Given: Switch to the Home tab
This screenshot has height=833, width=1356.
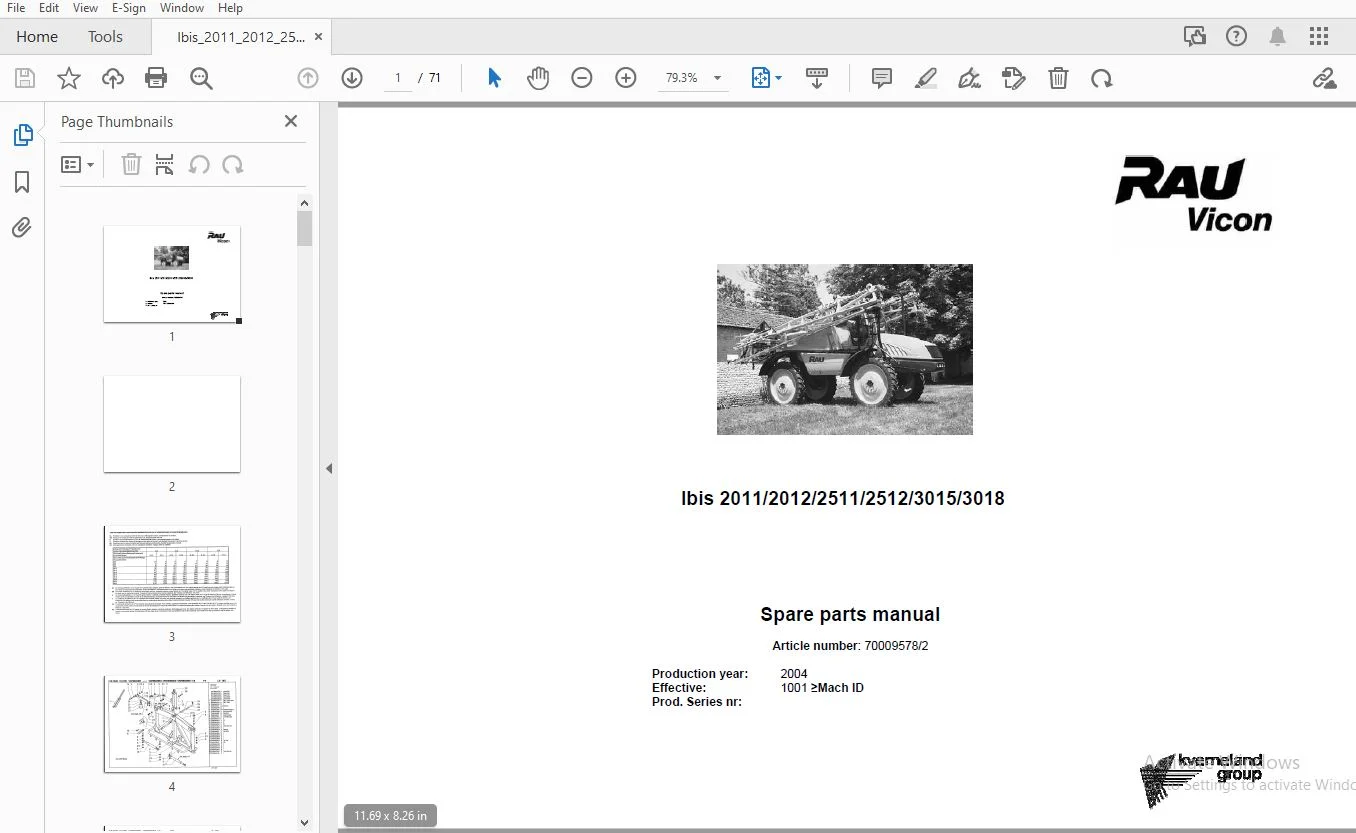Looking at the screenshot, I should pos(37,37).
